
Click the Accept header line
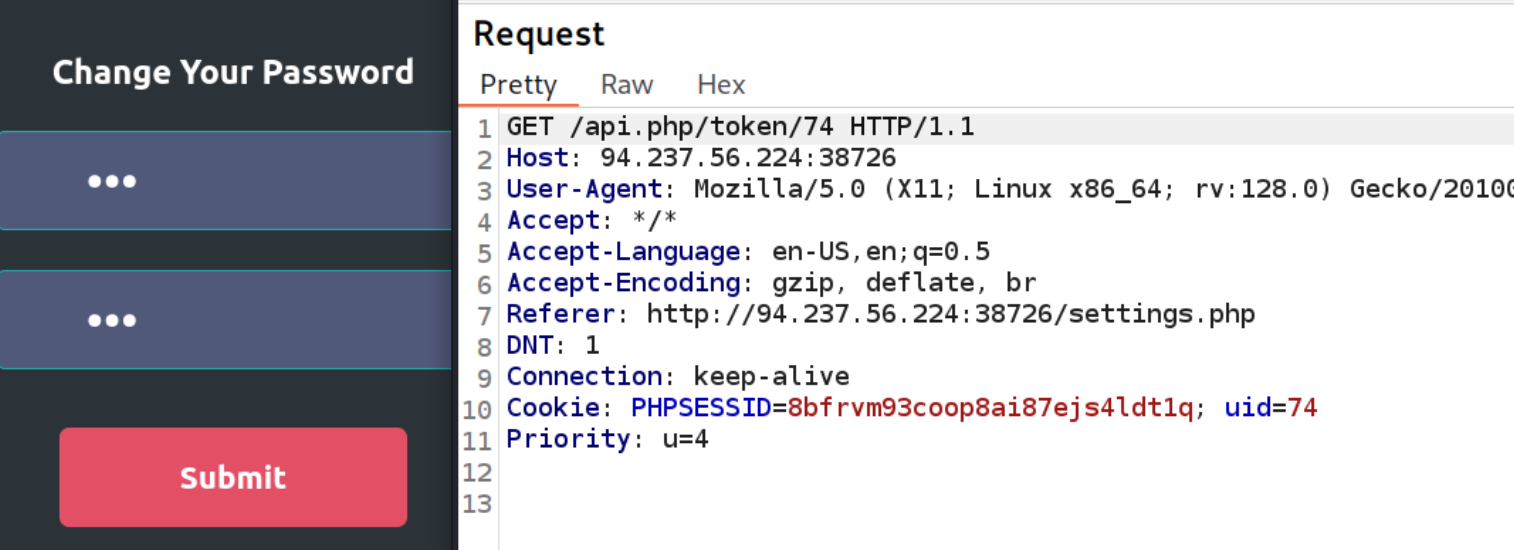(592, 220)
